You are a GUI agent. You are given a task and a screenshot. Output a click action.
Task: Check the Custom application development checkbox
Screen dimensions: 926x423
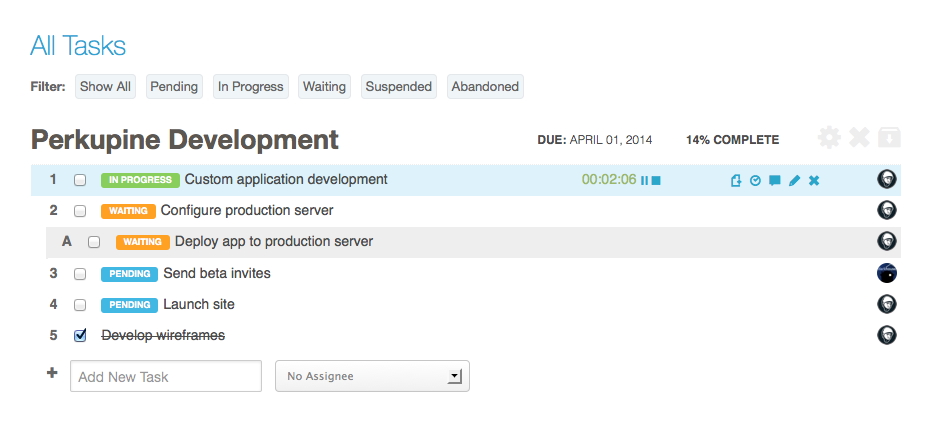(x=80, y=180)
